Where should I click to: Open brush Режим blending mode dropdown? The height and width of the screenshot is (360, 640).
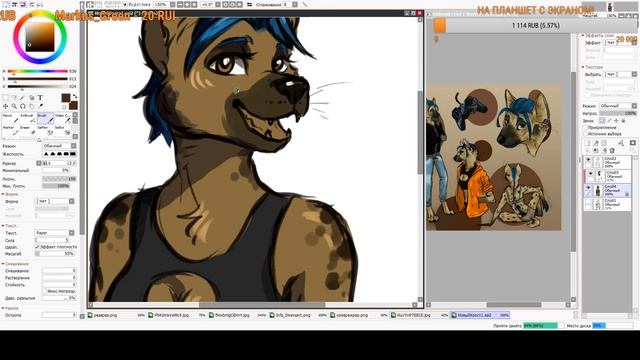click(59, 146)
